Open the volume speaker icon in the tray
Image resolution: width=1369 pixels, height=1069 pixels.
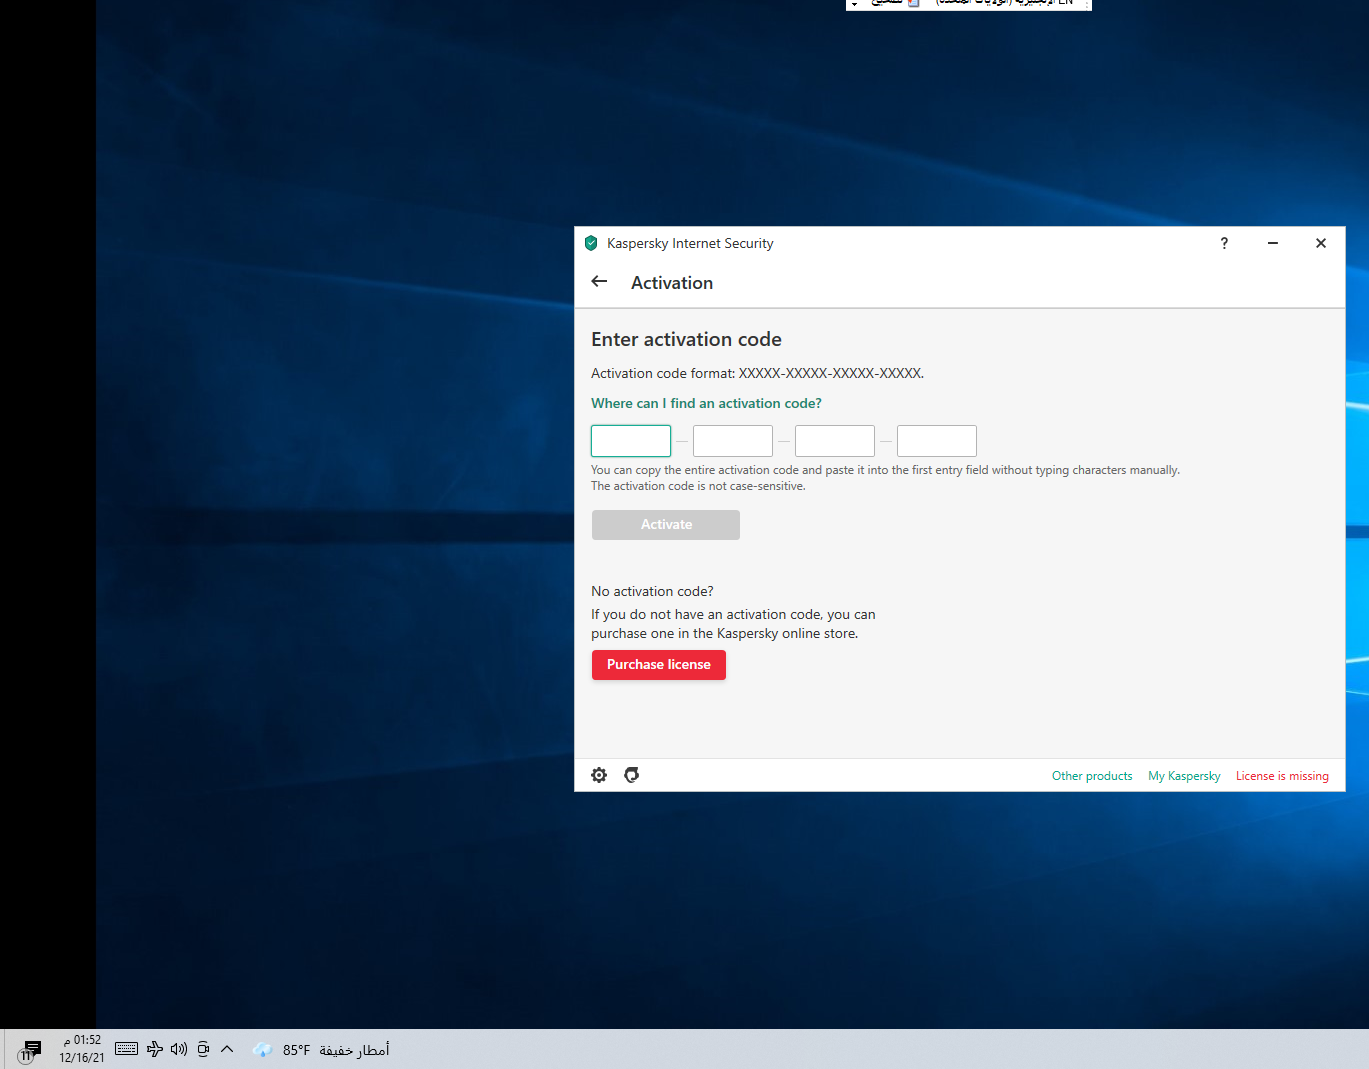point(179,1049)
